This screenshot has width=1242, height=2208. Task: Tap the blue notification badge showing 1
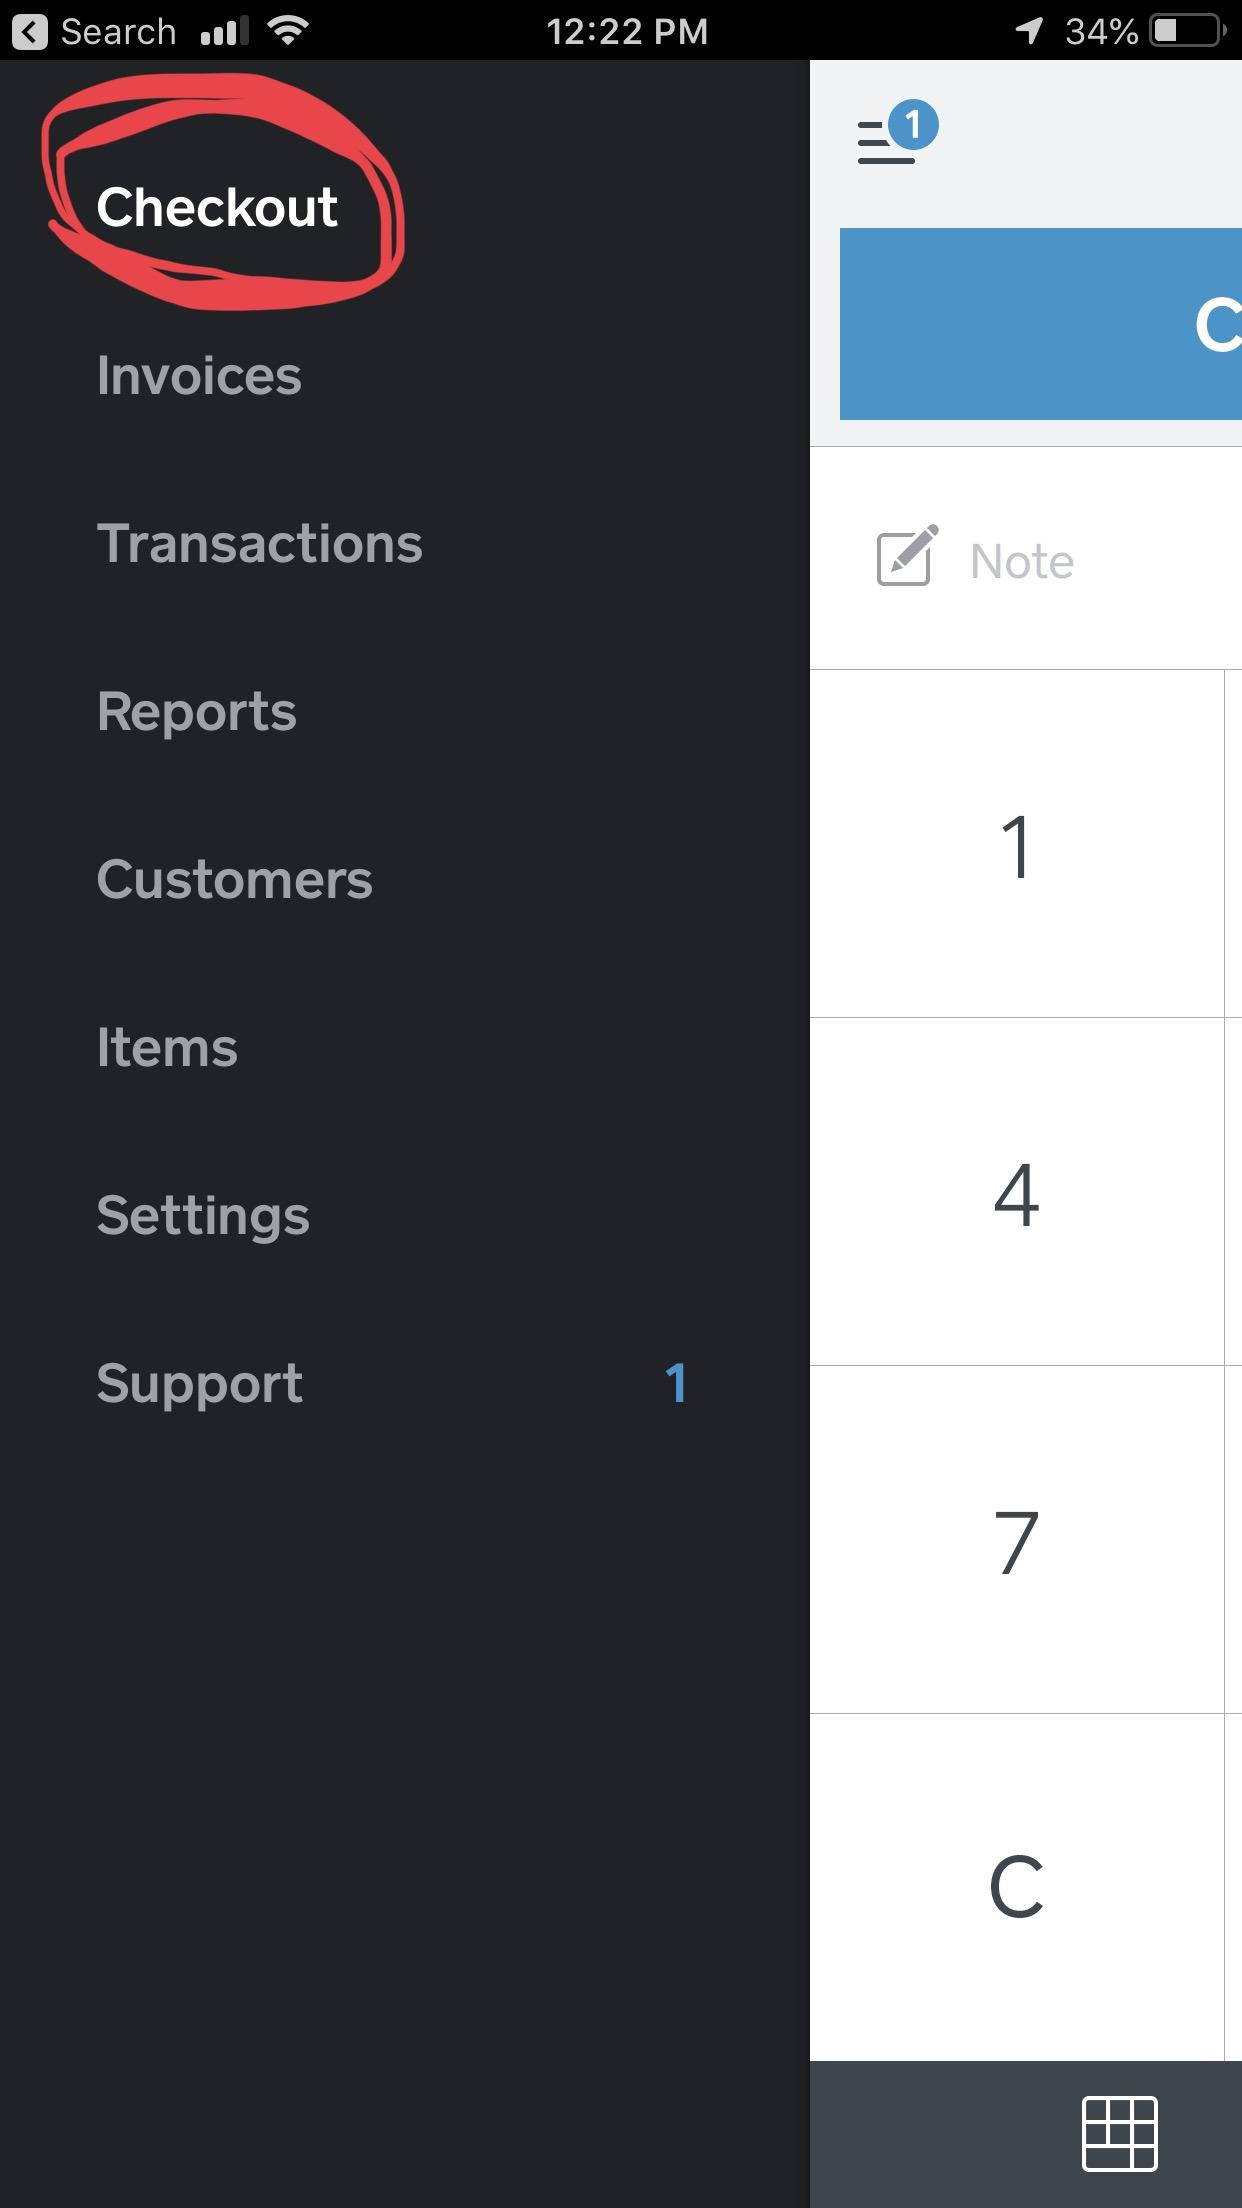tap(913, 125)
